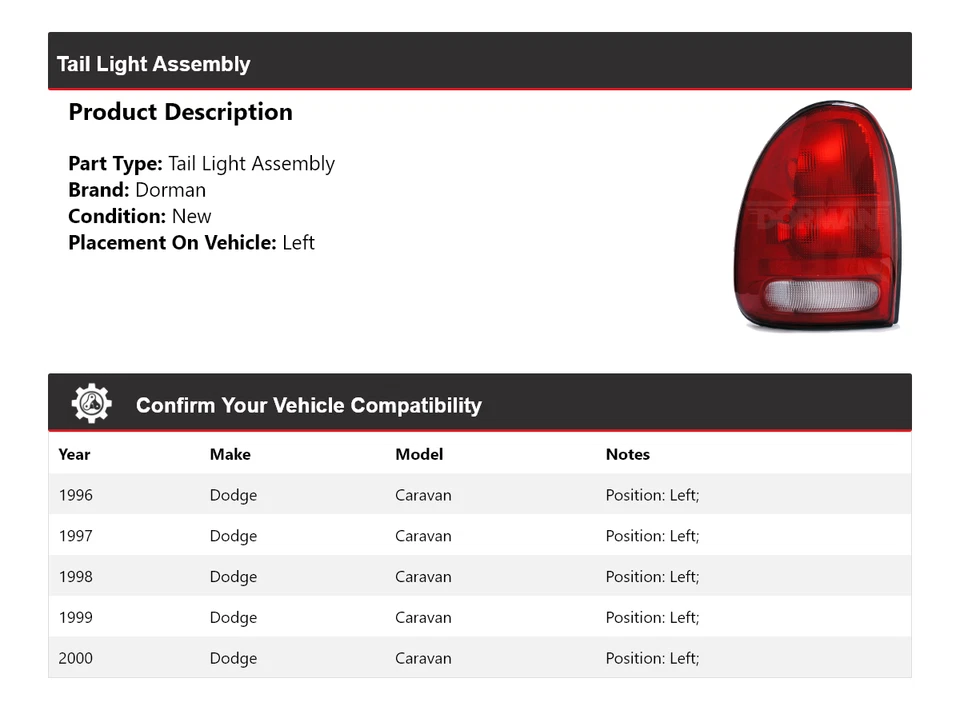Click the gear compatibility icon
Viewport: 960px width, 710px height.
[91, 404]
